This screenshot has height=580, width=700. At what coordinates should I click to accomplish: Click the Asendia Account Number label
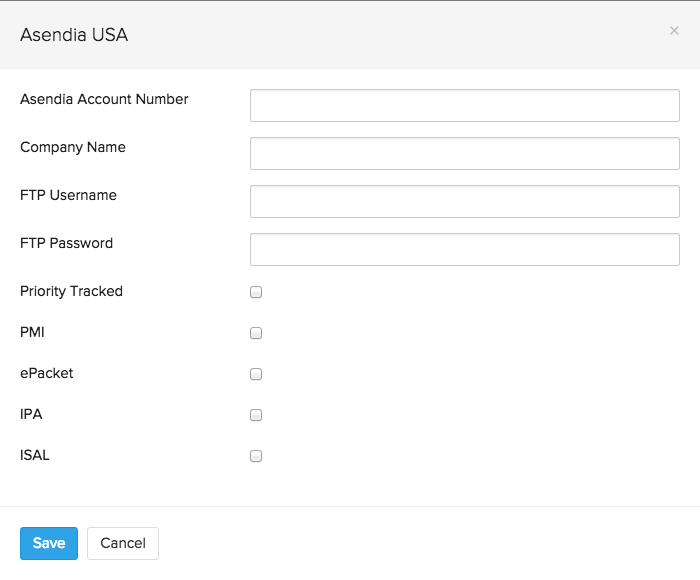pos(104,99)
